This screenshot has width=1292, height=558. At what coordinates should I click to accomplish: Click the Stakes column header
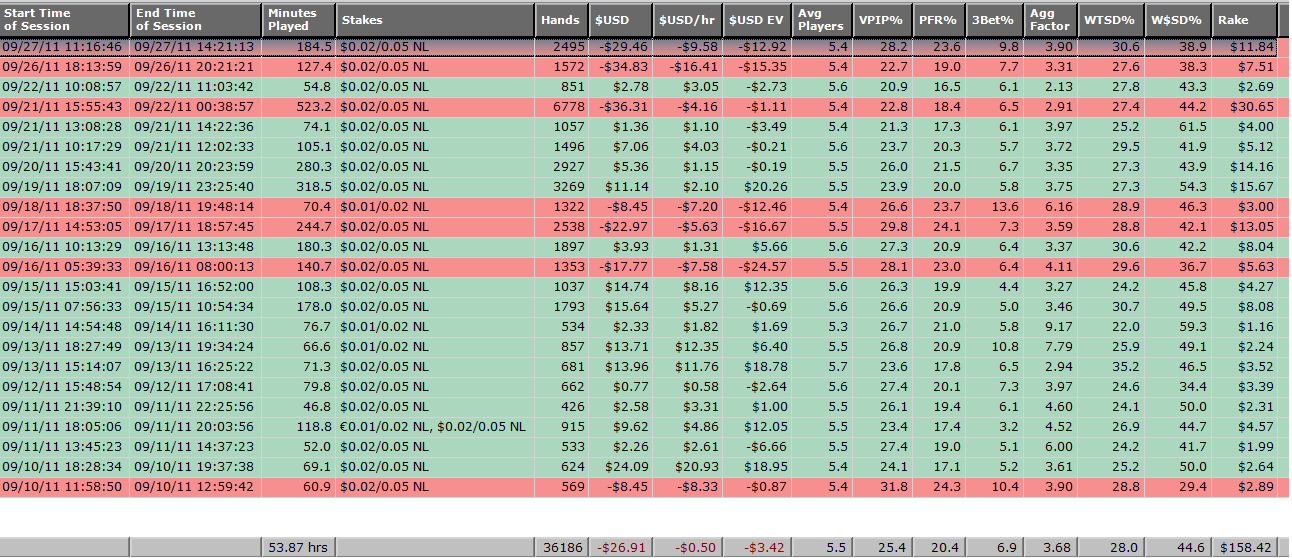[x=435, y=19]
